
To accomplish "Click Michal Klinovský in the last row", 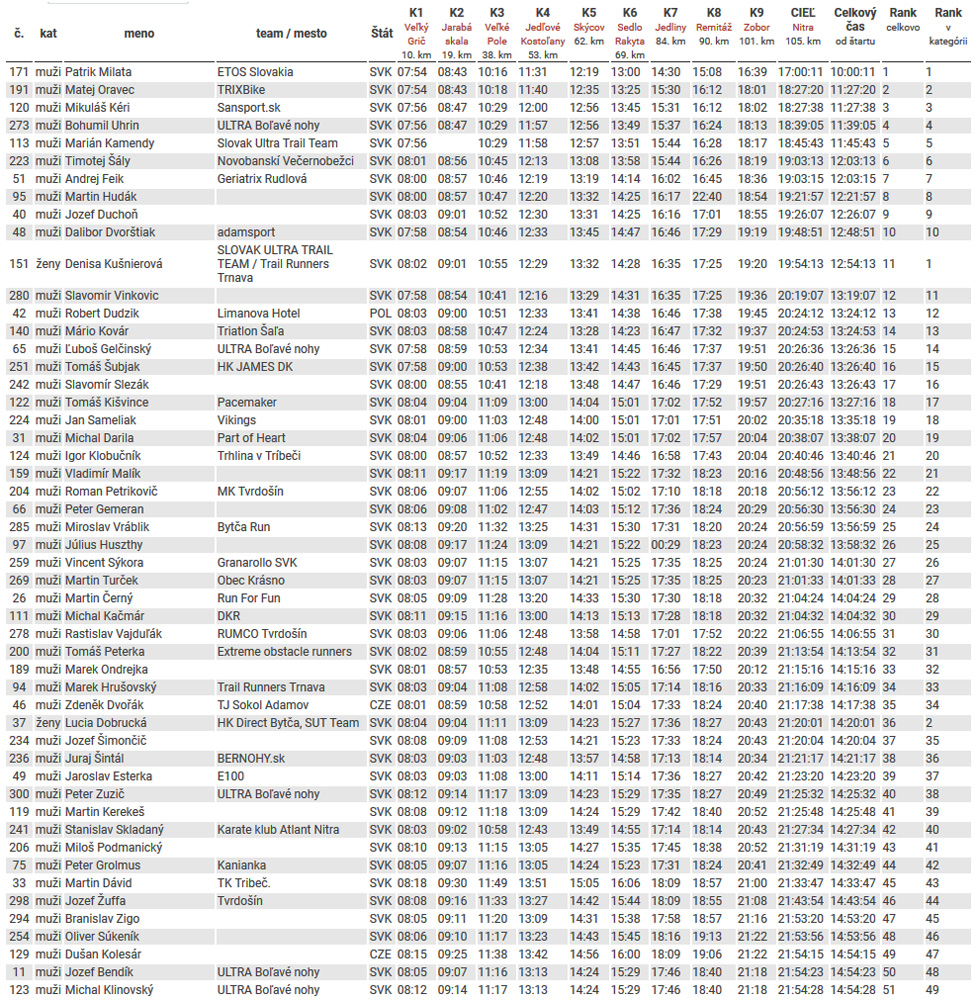I will click(109, 990).
